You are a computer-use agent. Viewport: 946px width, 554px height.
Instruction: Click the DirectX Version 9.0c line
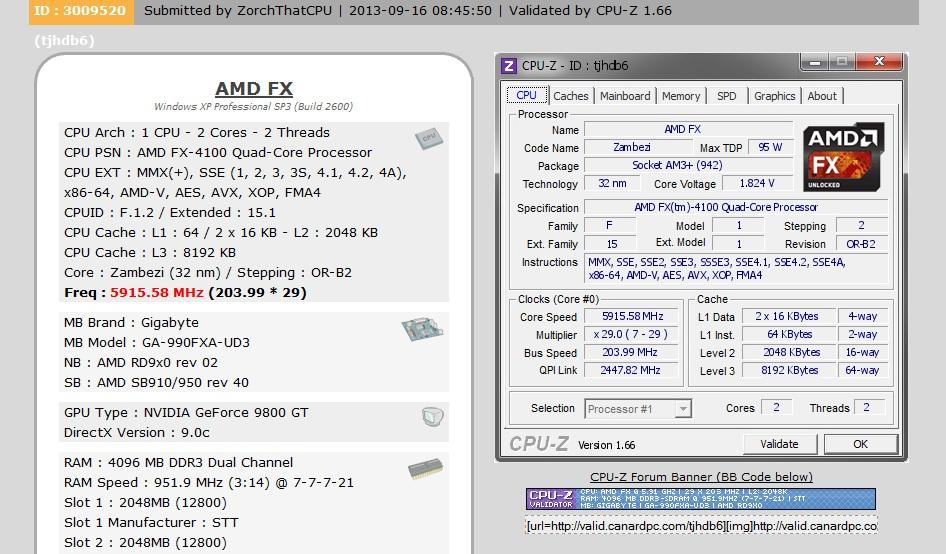[x=137, y=433]
